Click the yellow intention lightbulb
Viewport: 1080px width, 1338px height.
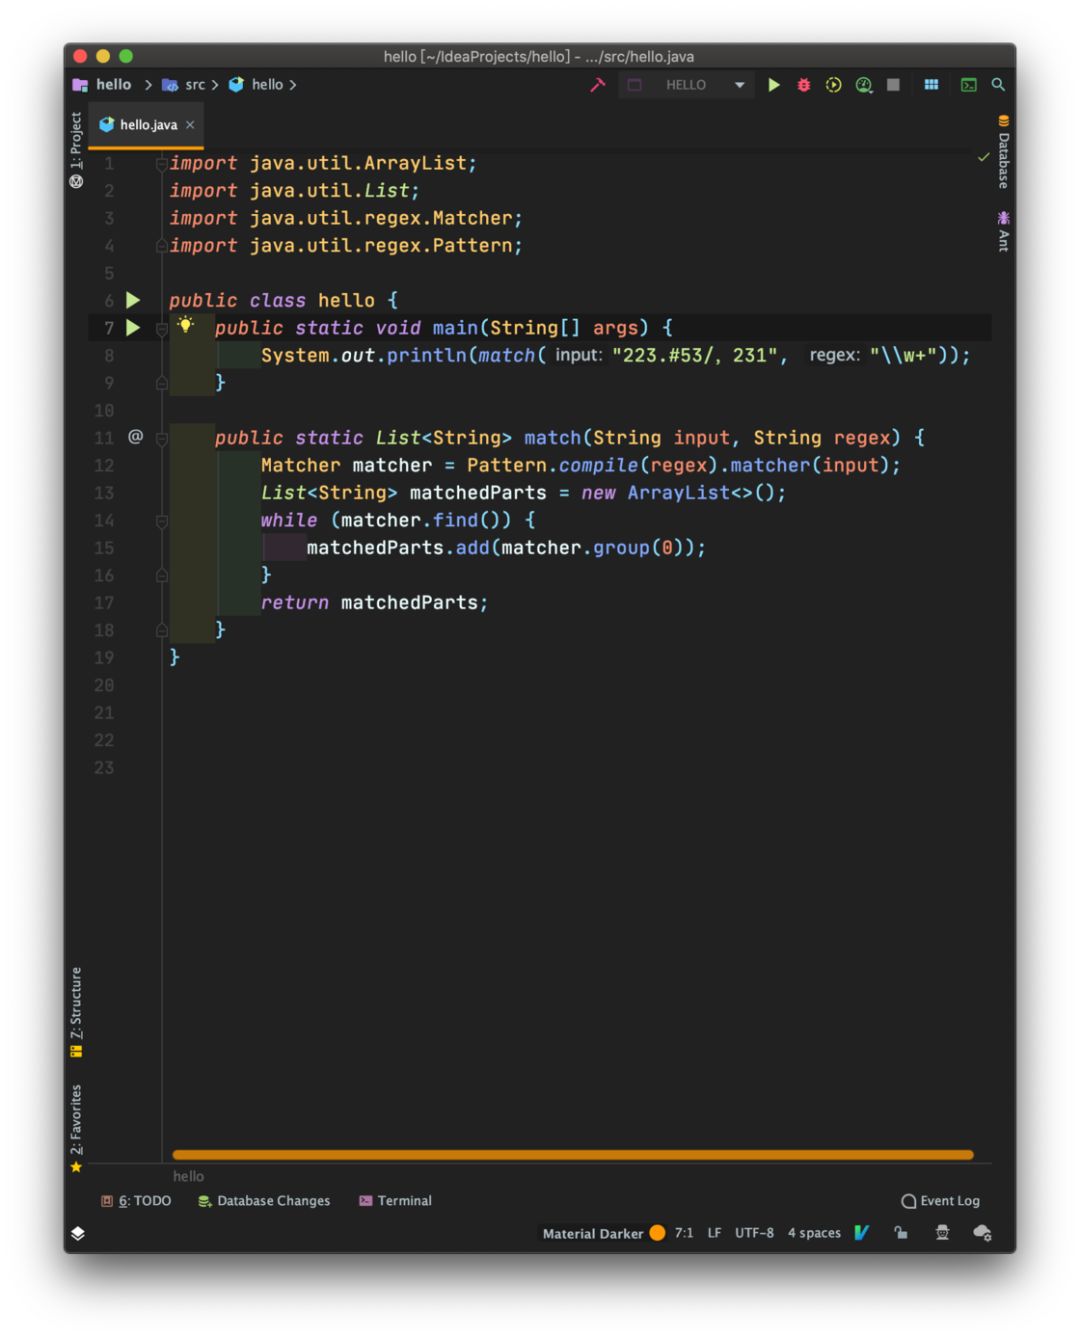185,324
